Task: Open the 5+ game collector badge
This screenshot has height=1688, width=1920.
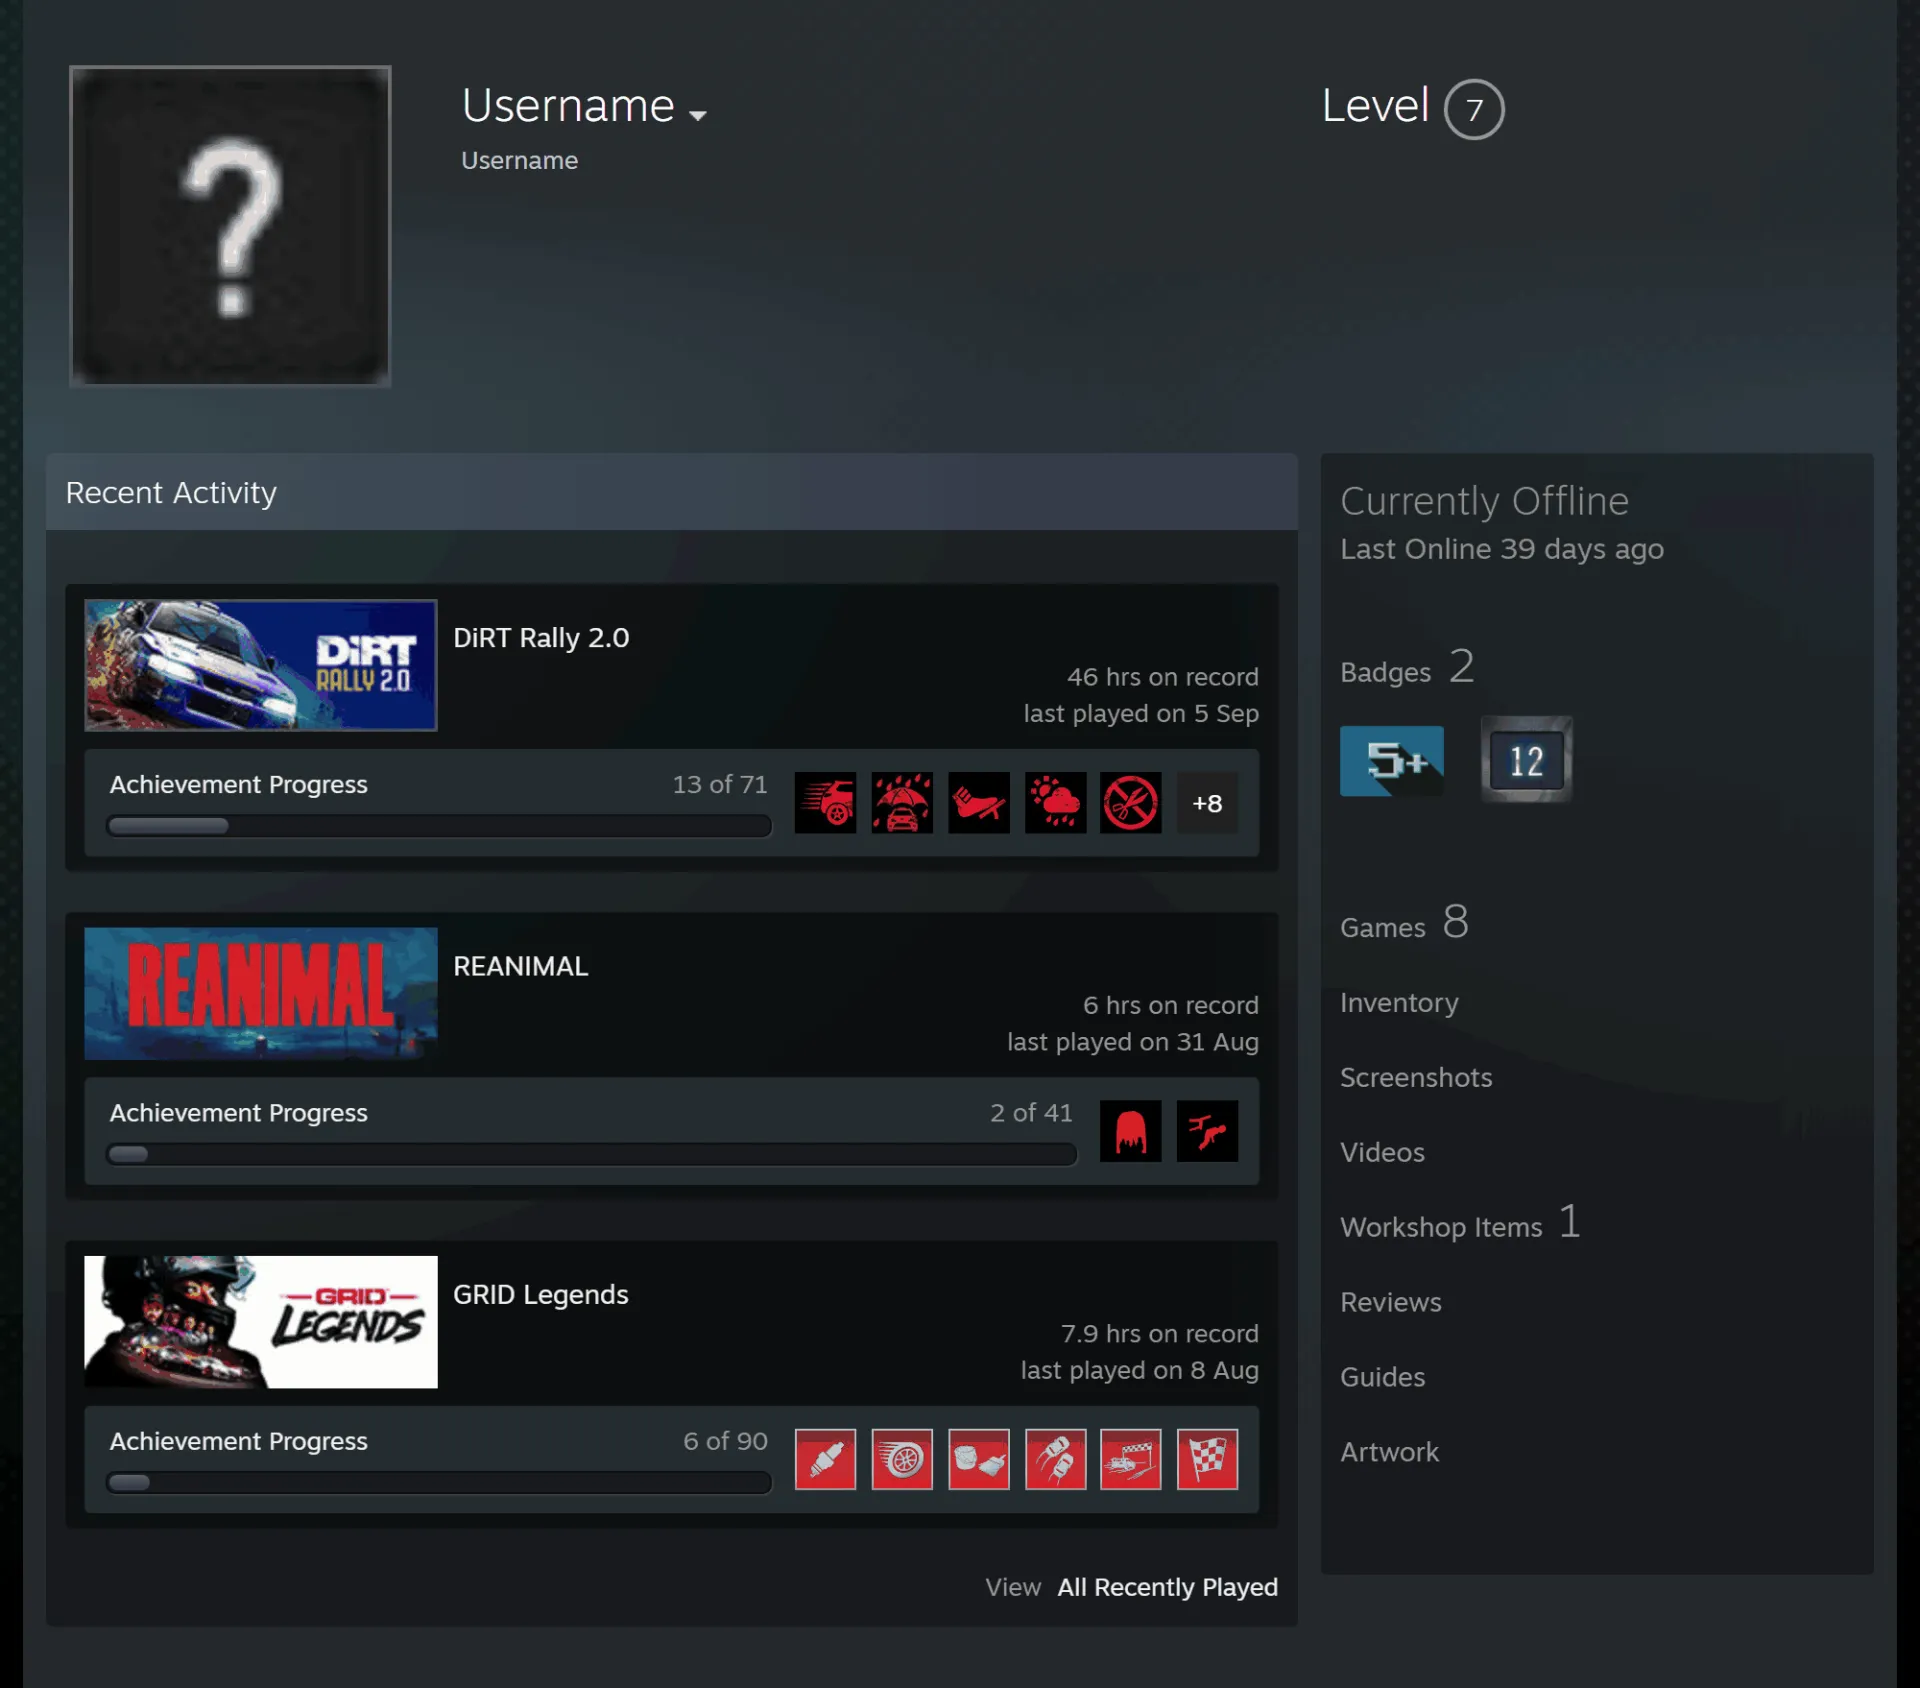Action: pos(1391,760)
